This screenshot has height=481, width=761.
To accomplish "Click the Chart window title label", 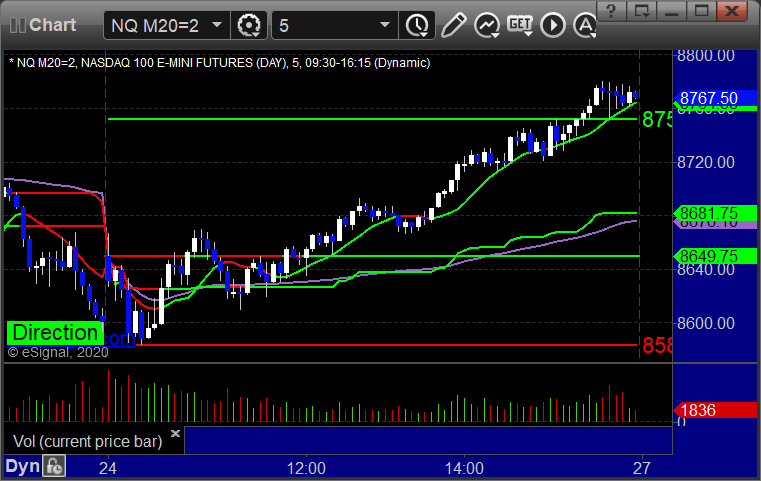I will (x=52, y=25).
